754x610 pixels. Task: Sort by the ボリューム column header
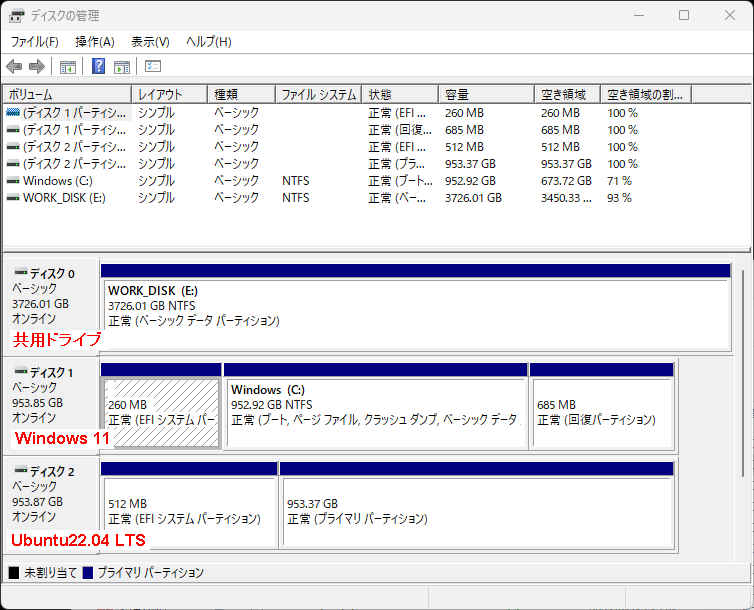coord(66,95)
